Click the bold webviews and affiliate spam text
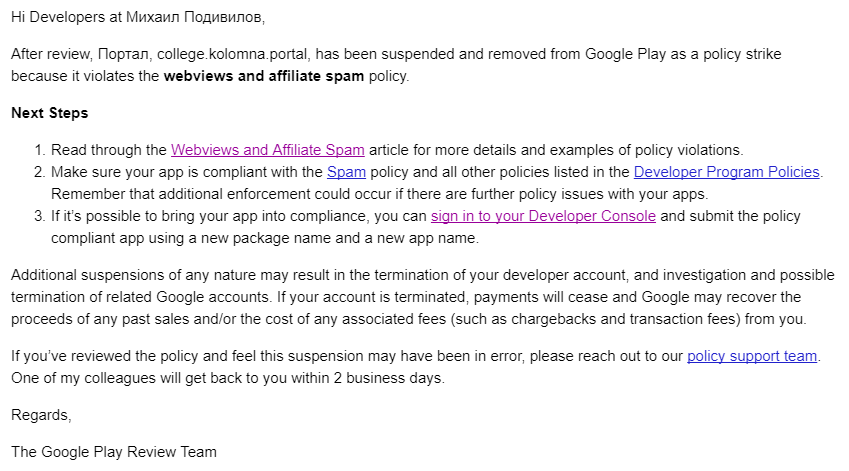The image size is (849, 471). pyautogui.click(x=264, y=76)
